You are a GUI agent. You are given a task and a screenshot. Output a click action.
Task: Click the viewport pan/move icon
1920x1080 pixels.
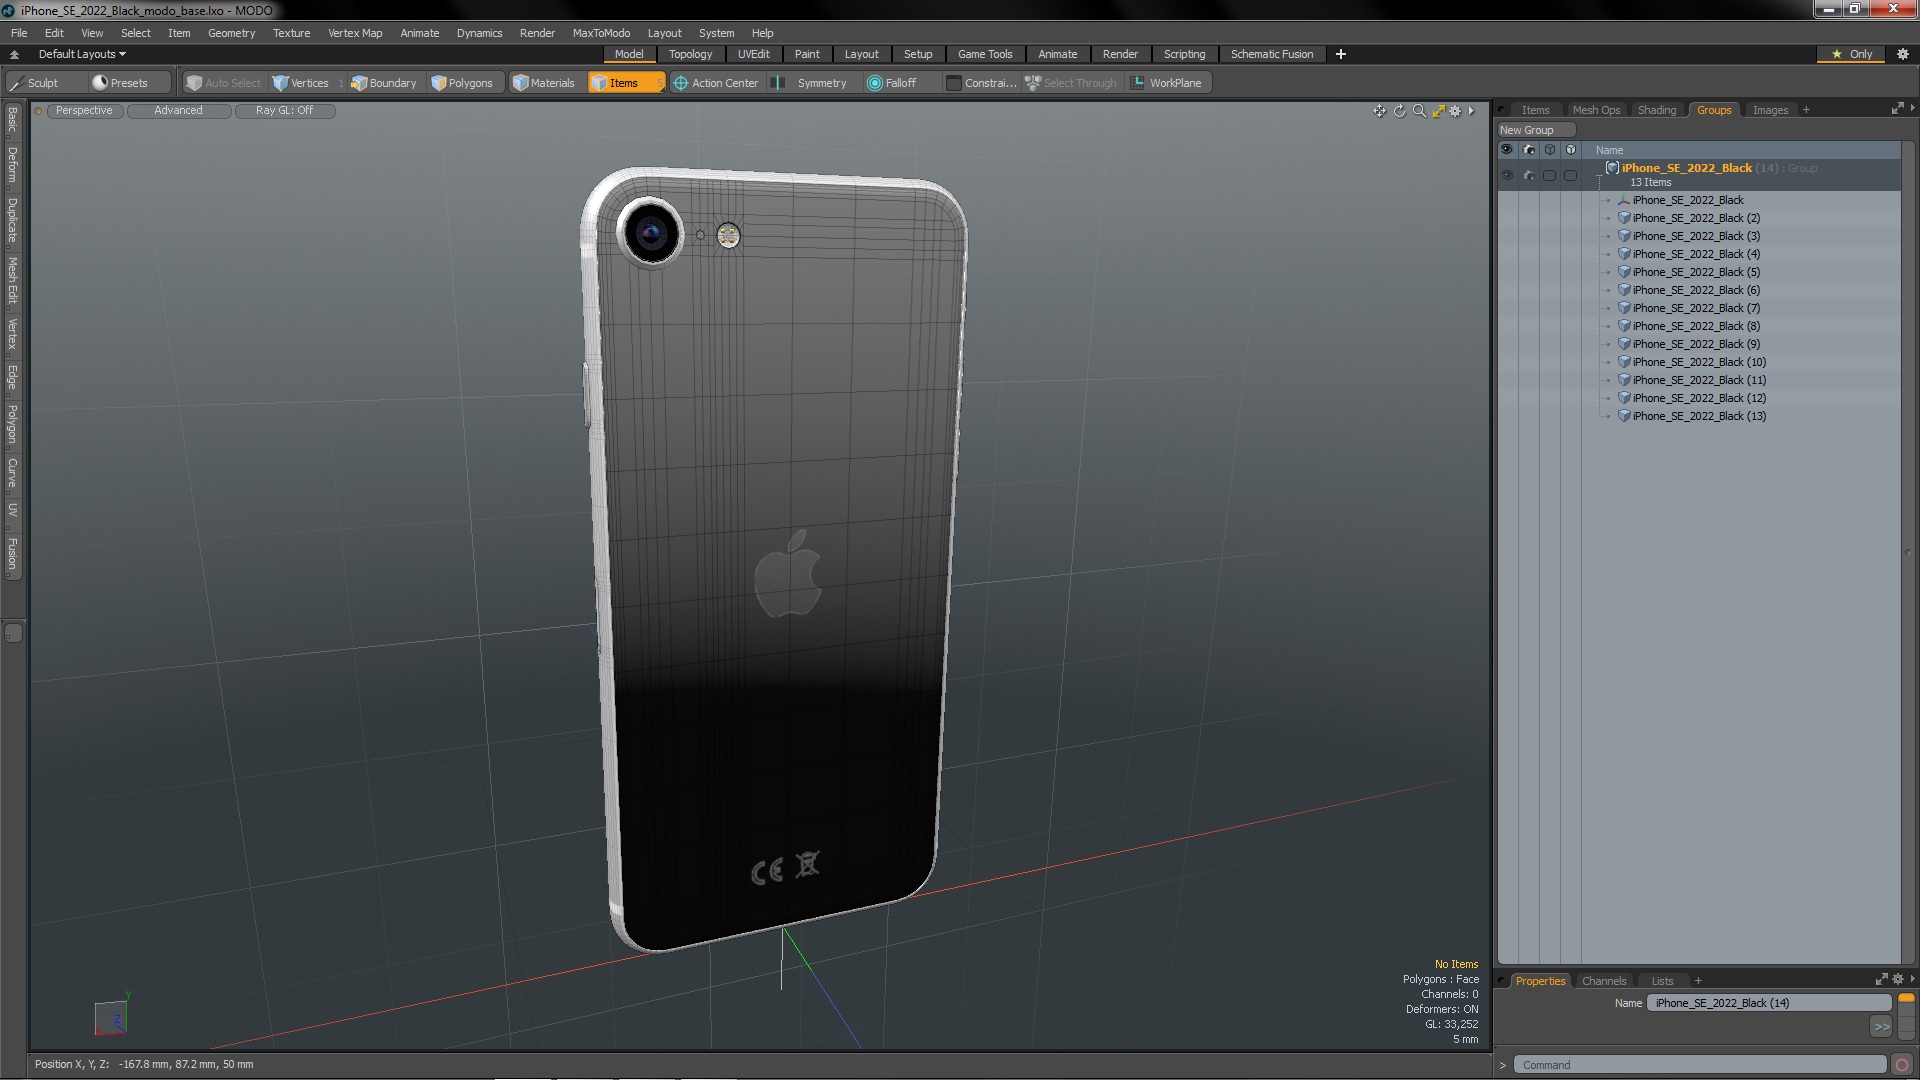(x=1379, y=111)
